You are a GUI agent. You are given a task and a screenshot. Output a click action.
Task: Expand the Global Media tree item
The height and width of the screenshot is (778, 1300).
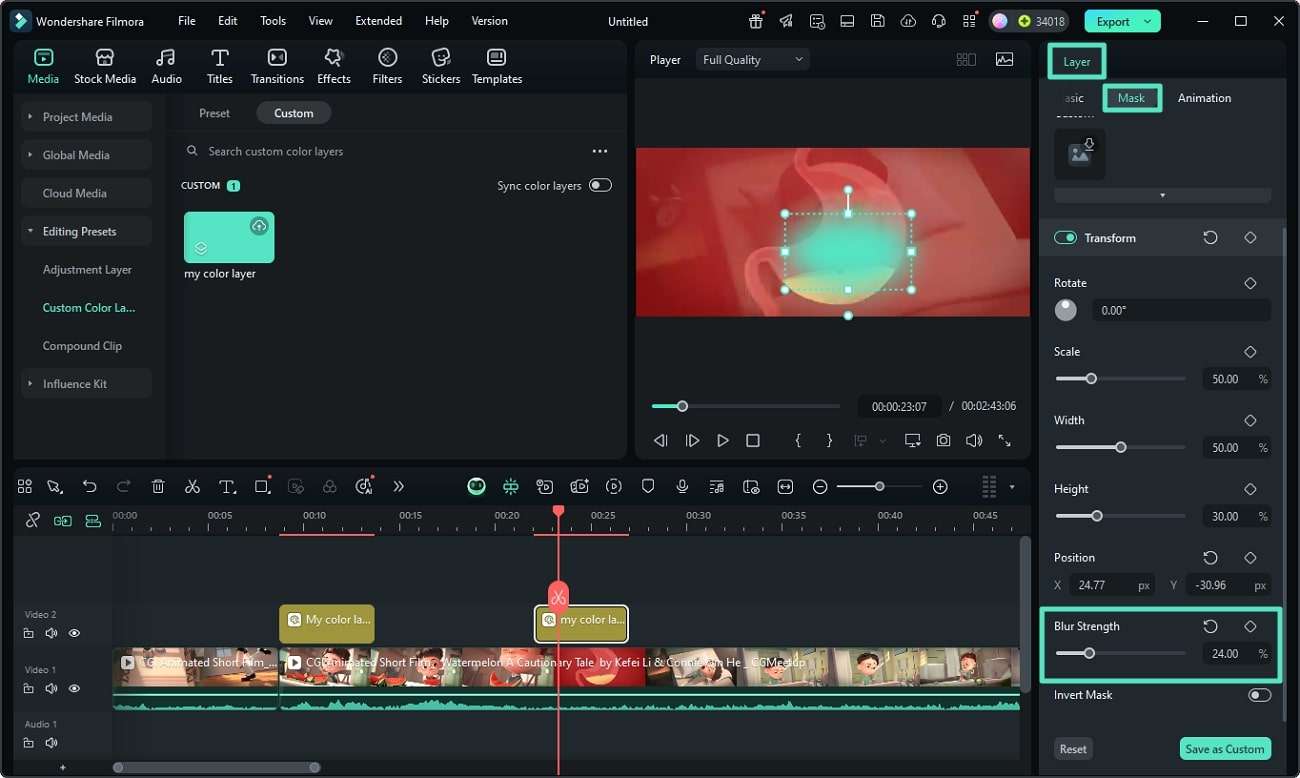tap(30, 155)
